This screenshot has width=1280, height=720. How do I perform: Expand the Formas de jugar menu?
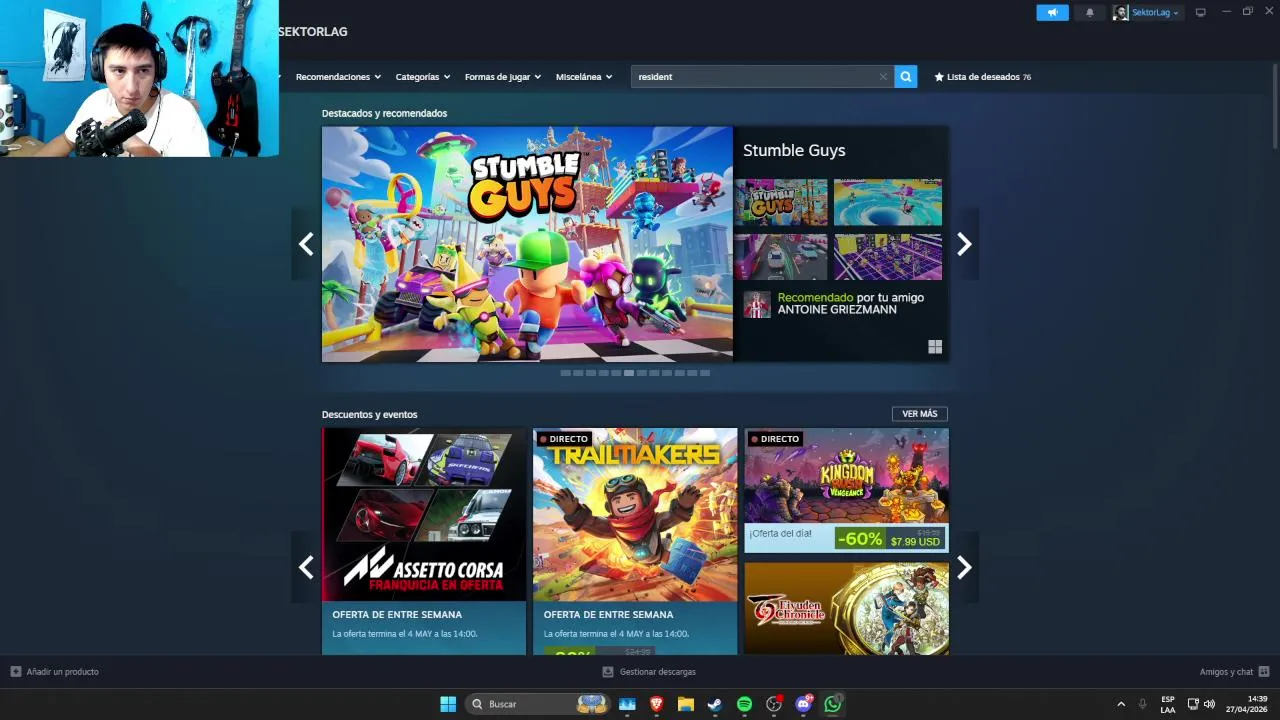point(503,77)
